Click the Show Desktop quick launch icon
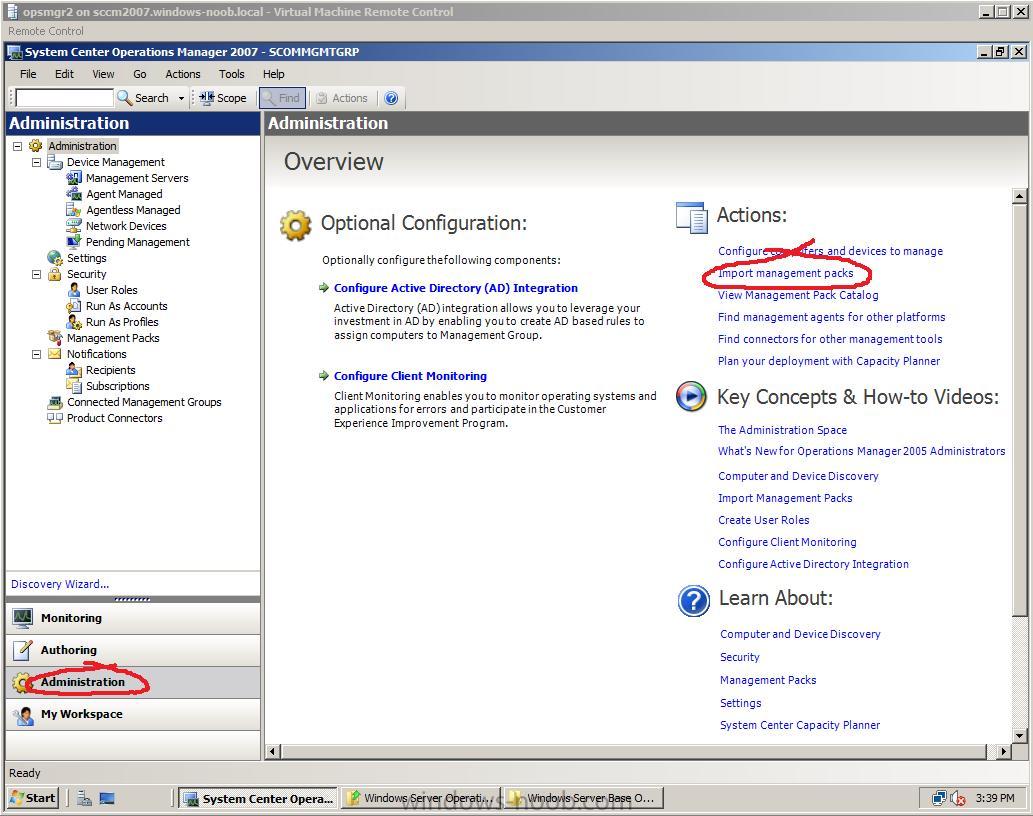This screenshot has width=1033, height=816. pos(107,798)
